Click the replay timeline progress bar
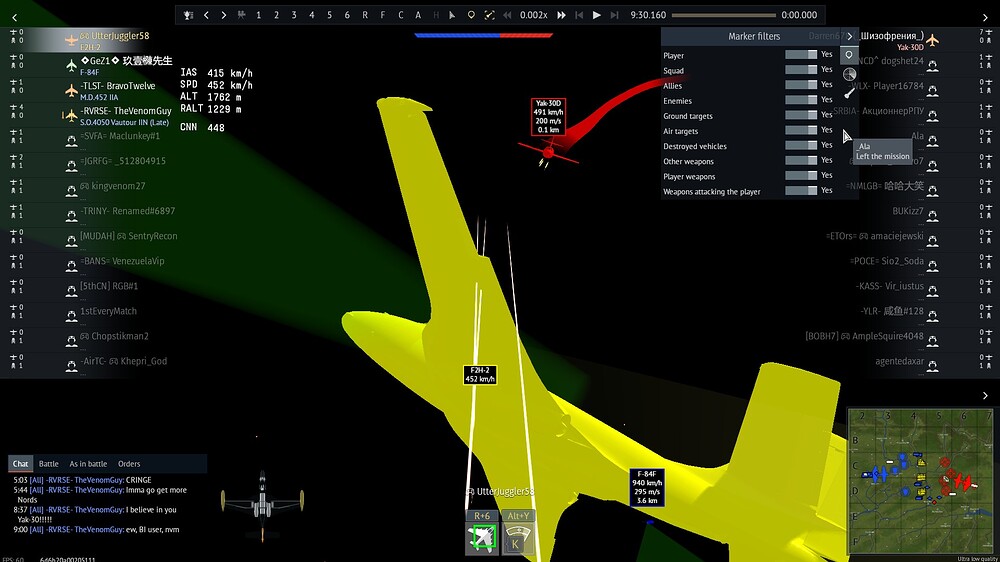 (x=724, y=15)
